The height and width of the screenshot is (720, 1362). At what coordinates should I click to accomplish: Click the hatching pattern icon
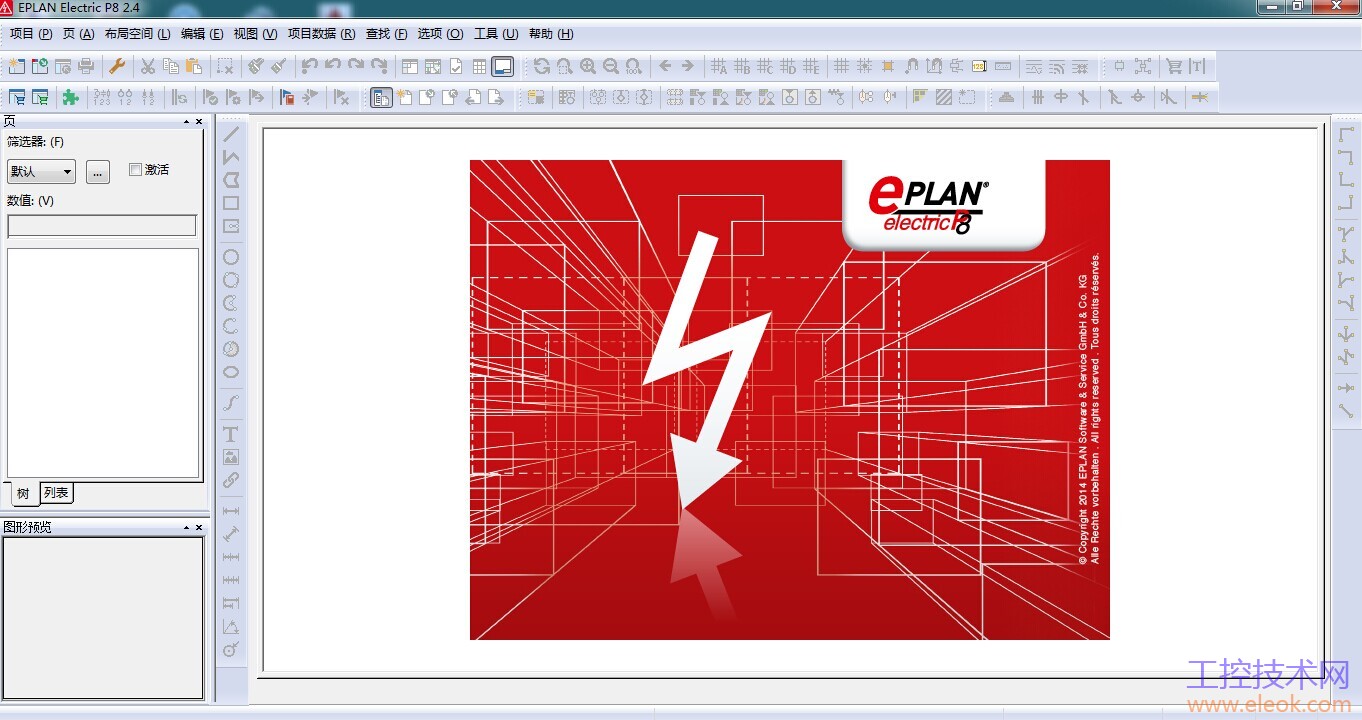point(943,97)
